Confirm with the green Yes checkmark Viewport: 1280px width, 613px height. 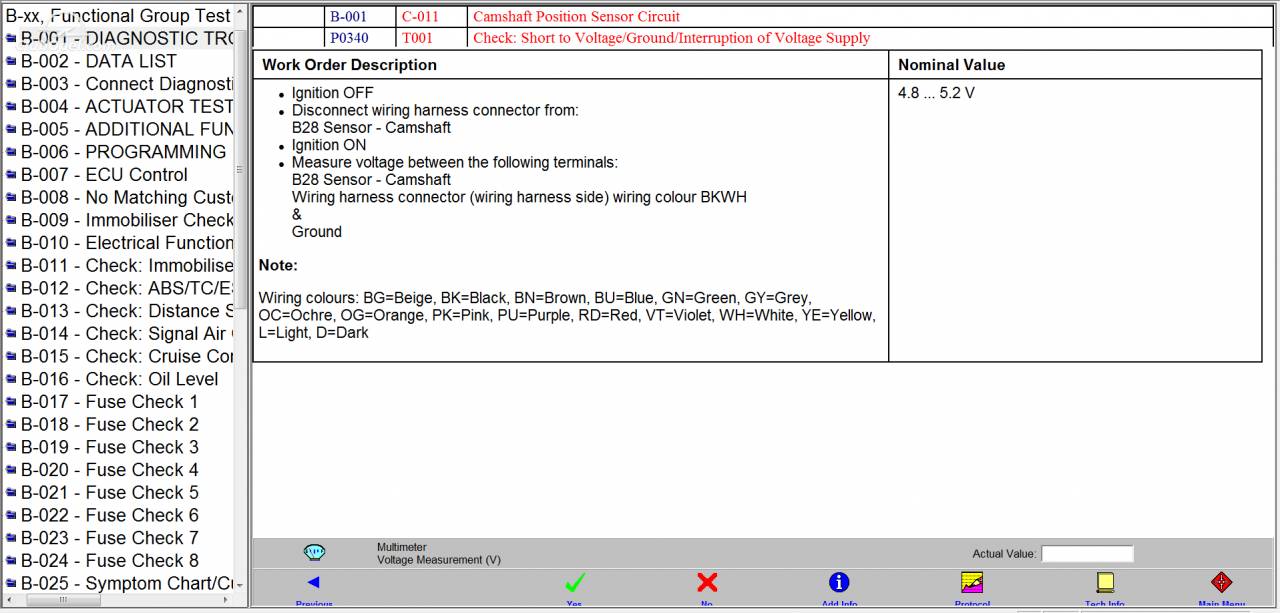coord(574,582)
